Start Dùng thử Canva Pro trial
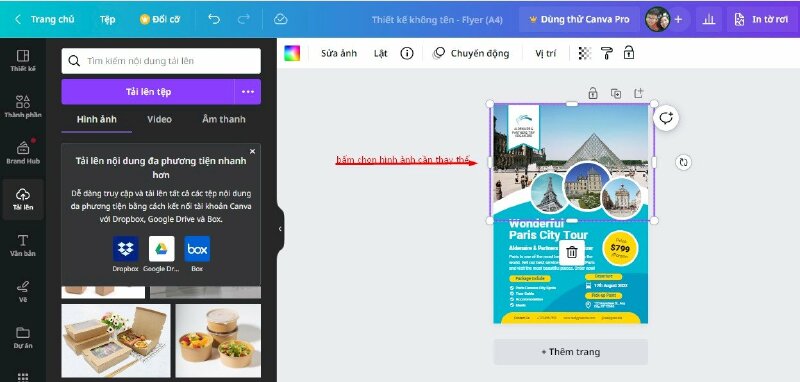The height and width of the screenshot is (382, 800). tap(579, 19)
